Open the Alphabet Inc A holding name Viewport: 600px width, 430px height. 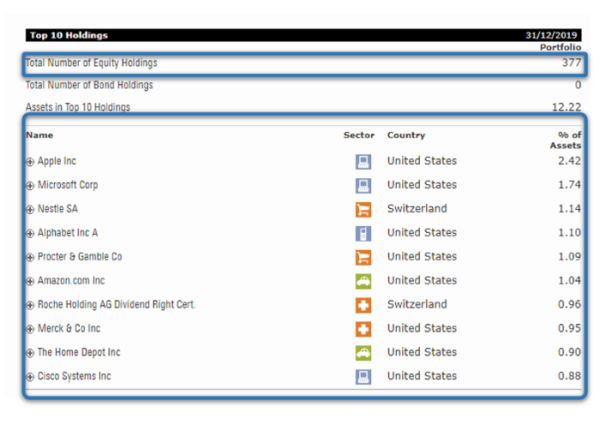point(68,233)
